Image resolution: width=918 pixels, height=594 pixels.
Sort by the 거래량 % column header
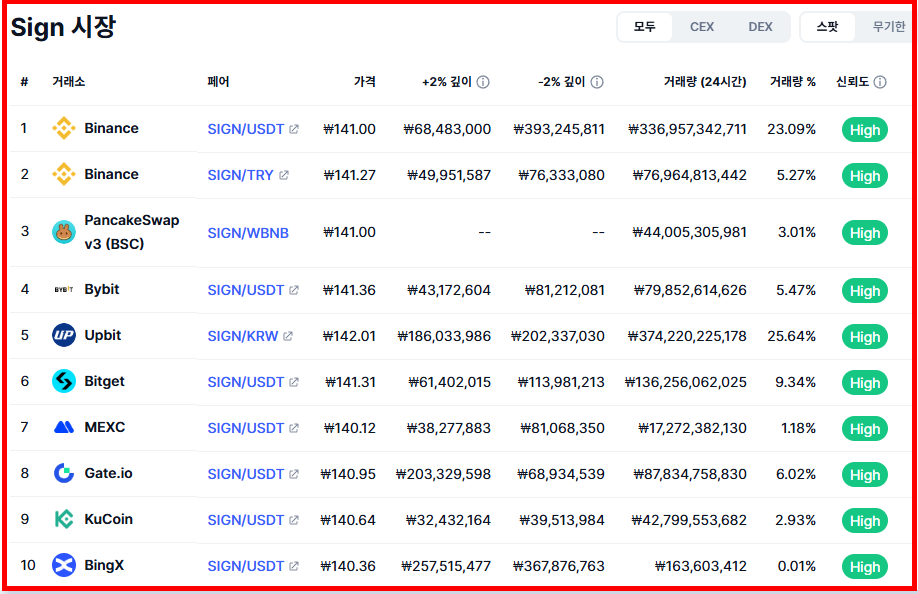click(793, 82)
